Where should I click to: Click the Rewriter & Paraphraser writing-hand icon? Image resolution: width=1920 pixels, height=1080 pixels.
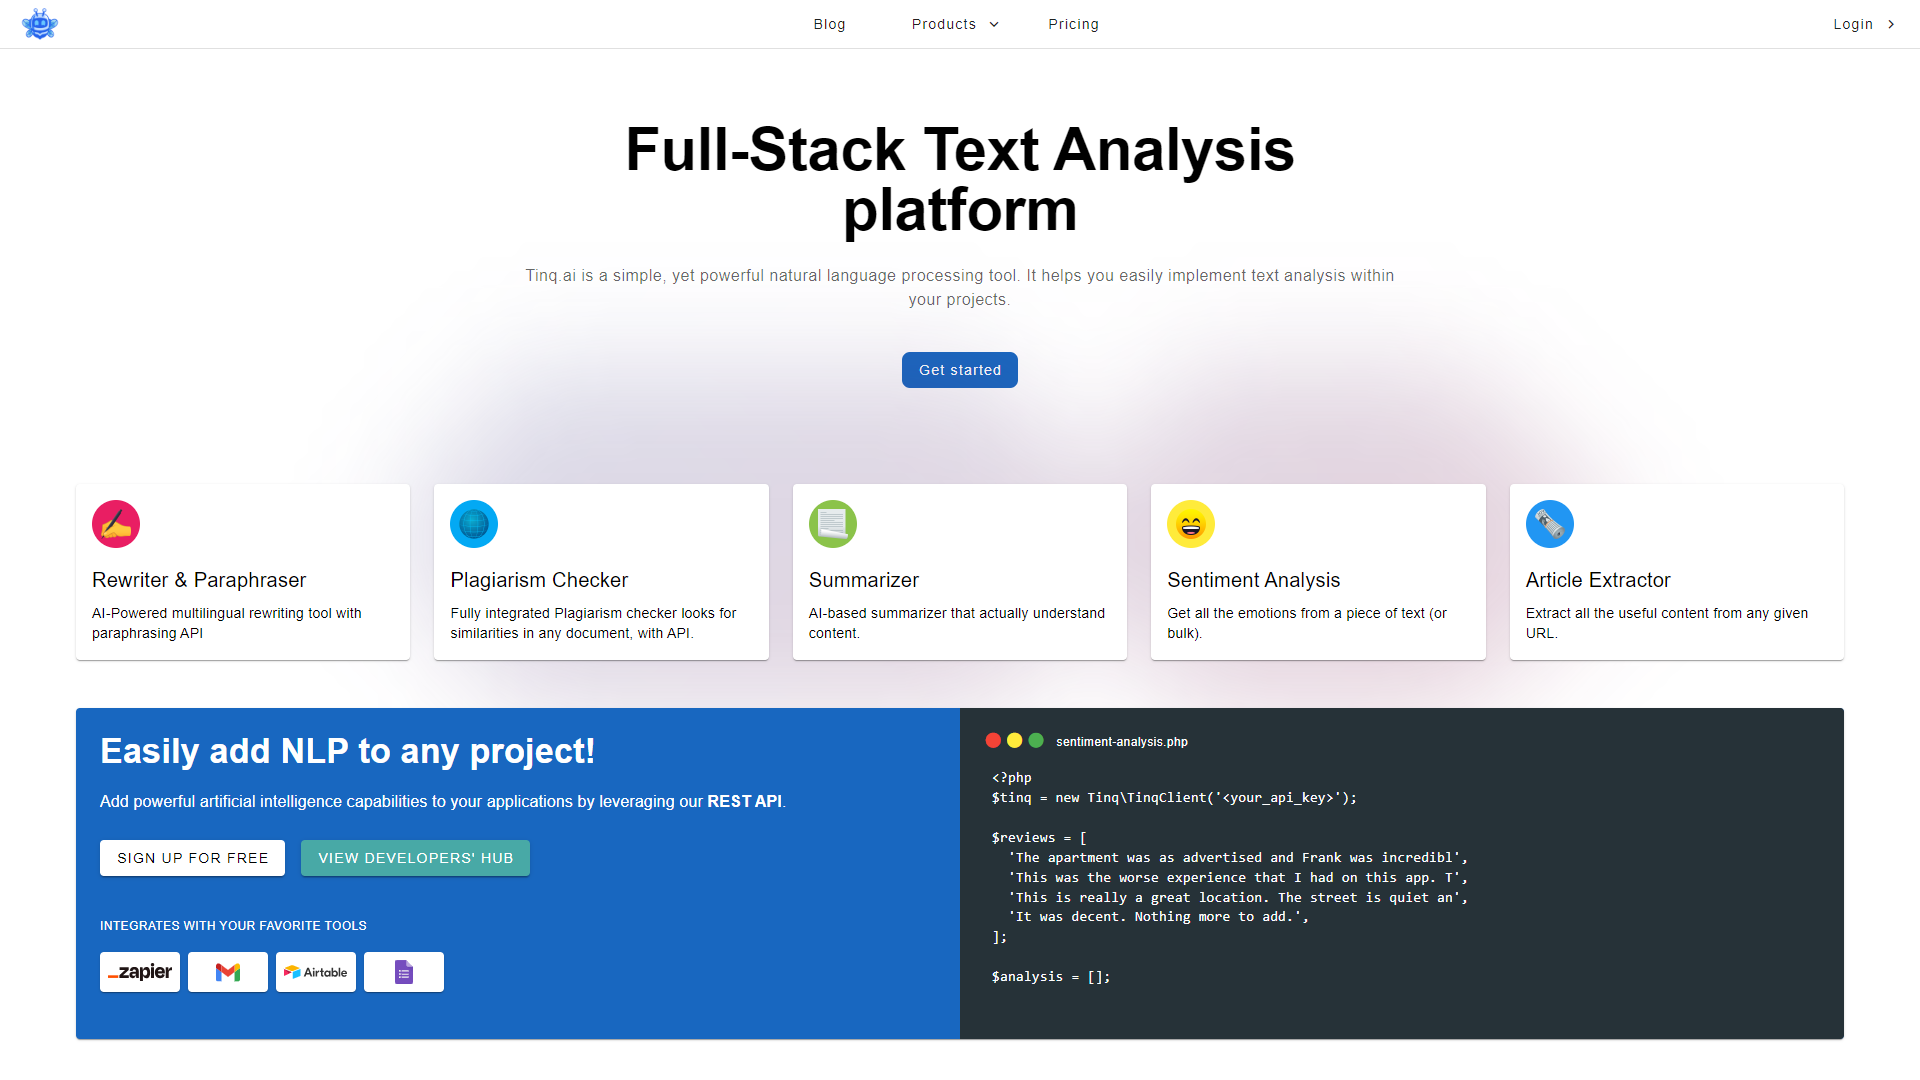coord(116,524)
